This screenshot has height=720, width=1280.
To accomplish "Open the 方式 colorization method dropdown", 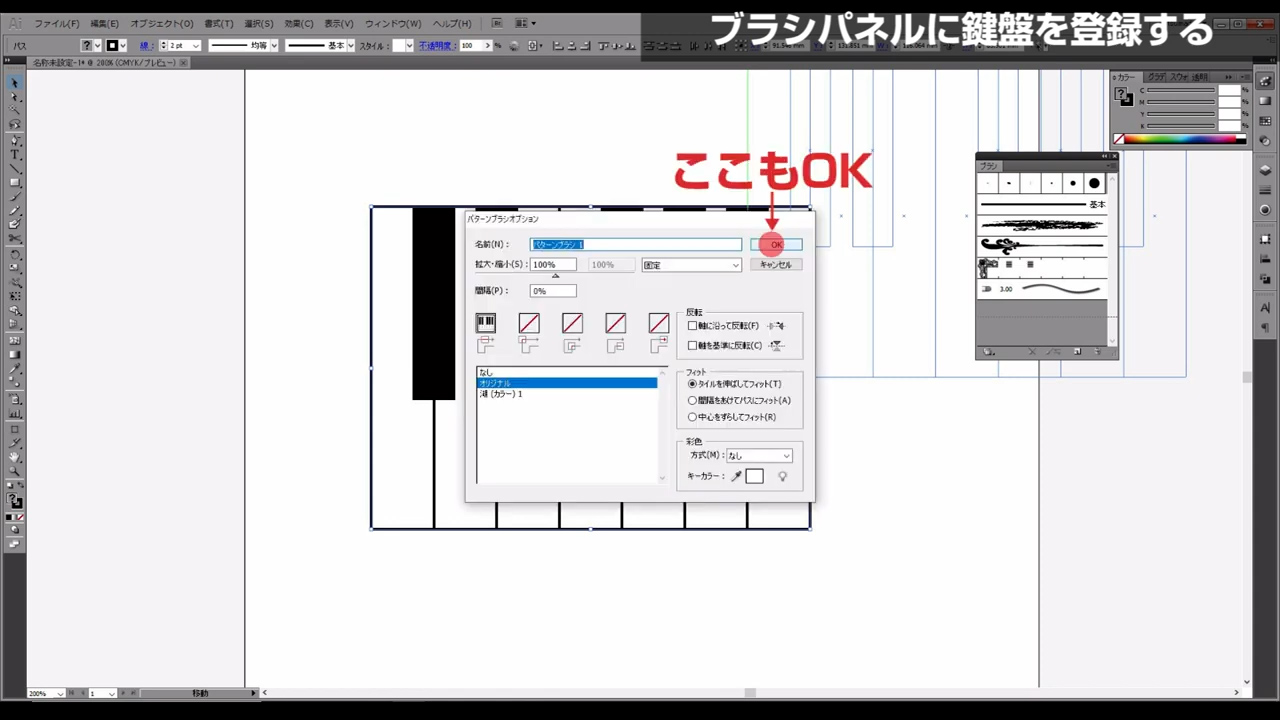I will pos(759,456).
